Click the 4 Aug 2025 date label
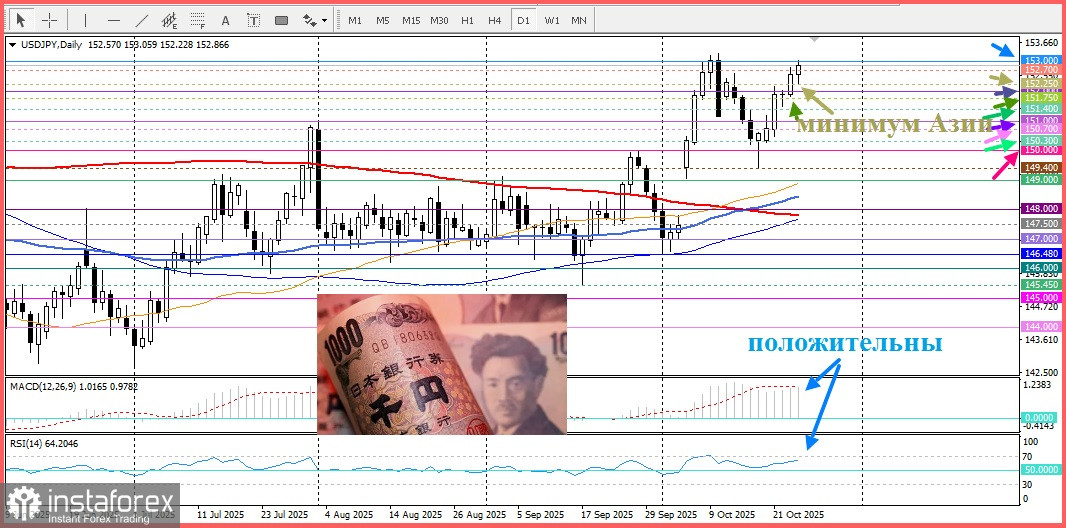This screenshot has height=528, width=1066. click(x=349, y=514)
